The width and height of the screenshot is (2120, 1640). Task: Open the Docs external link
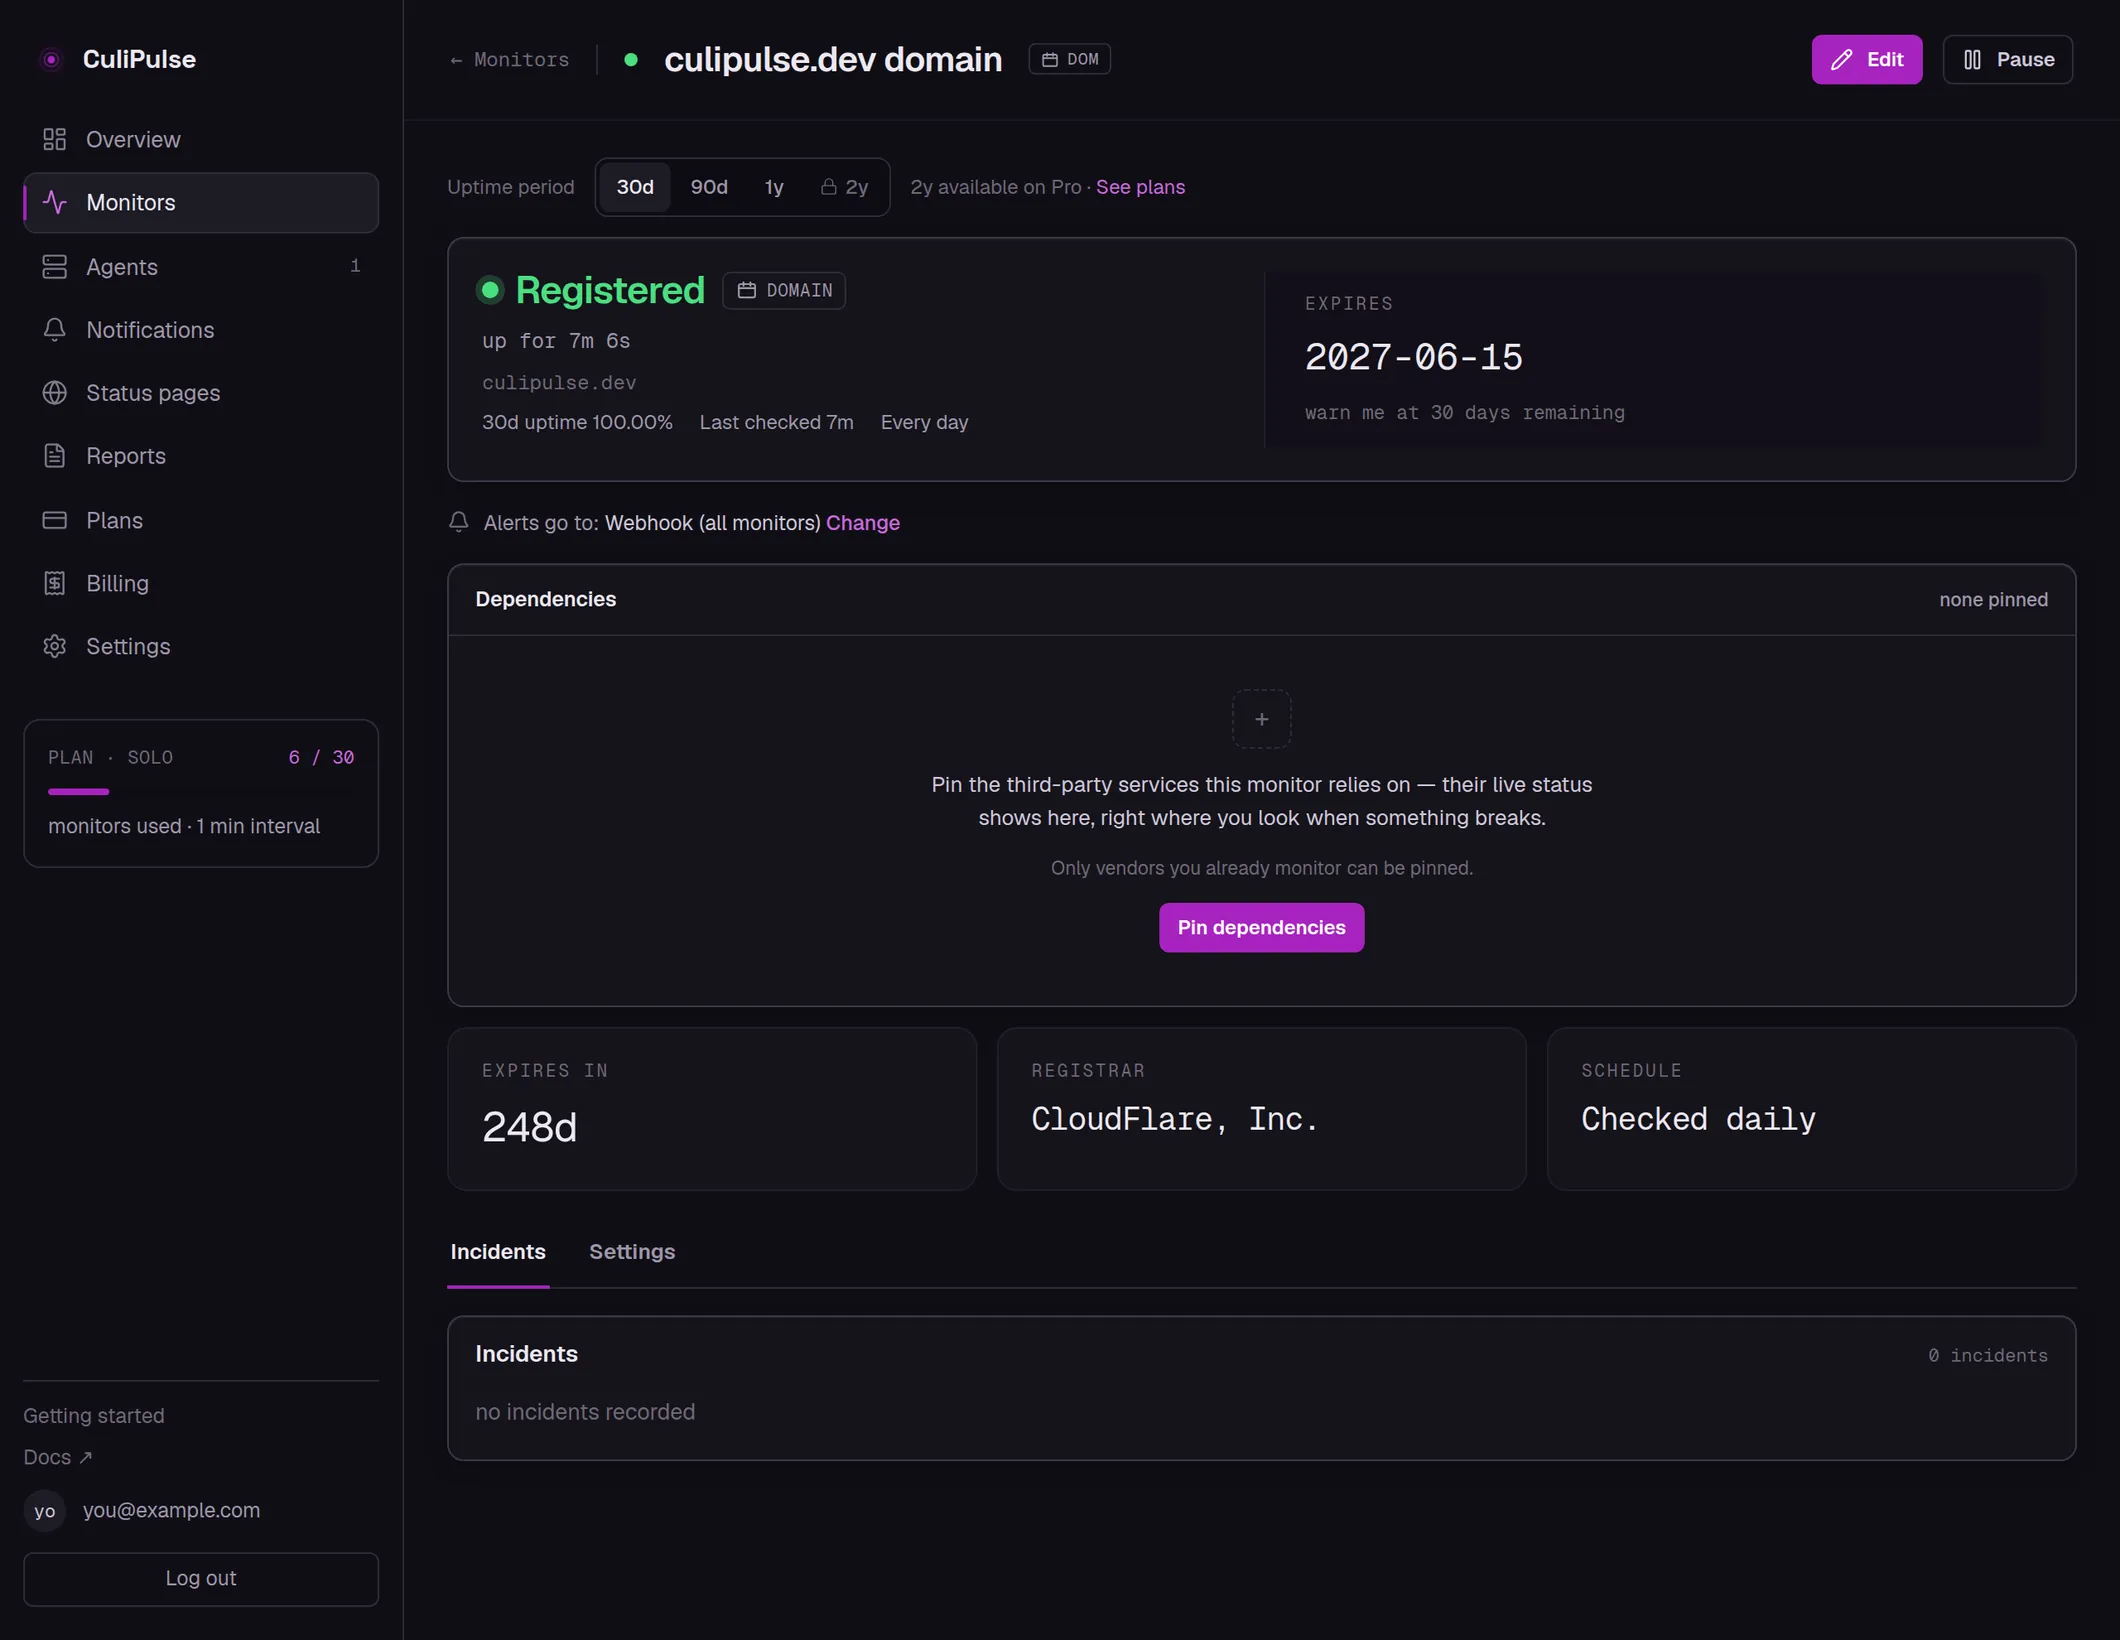[x=58, y=1457]
